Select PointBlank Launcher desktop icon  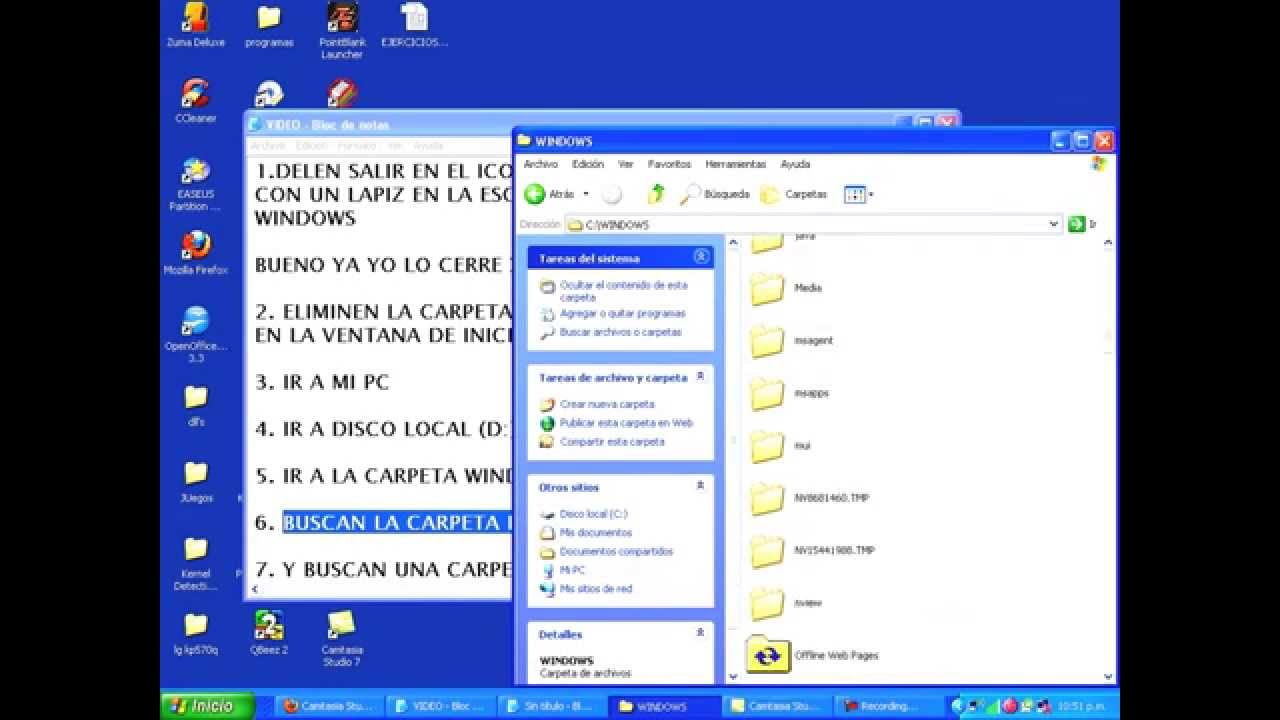pyautogui.click(x=342, y=31)
